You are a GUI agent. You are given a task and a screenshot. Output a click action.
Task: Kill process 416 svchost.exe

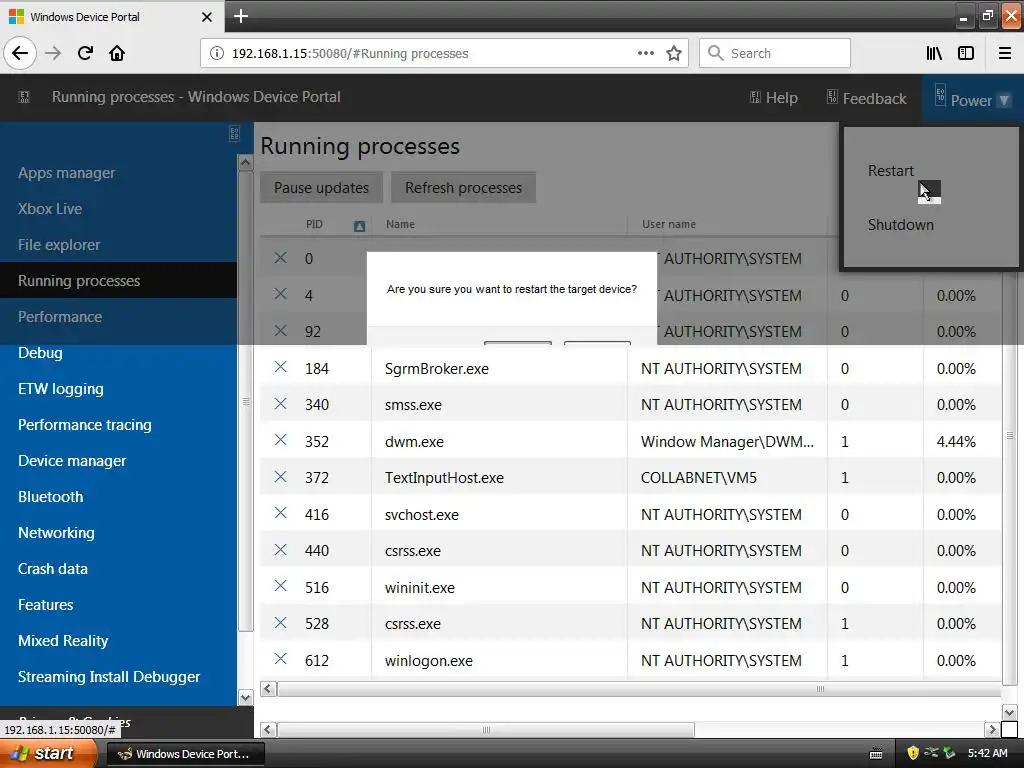[280, 513]
